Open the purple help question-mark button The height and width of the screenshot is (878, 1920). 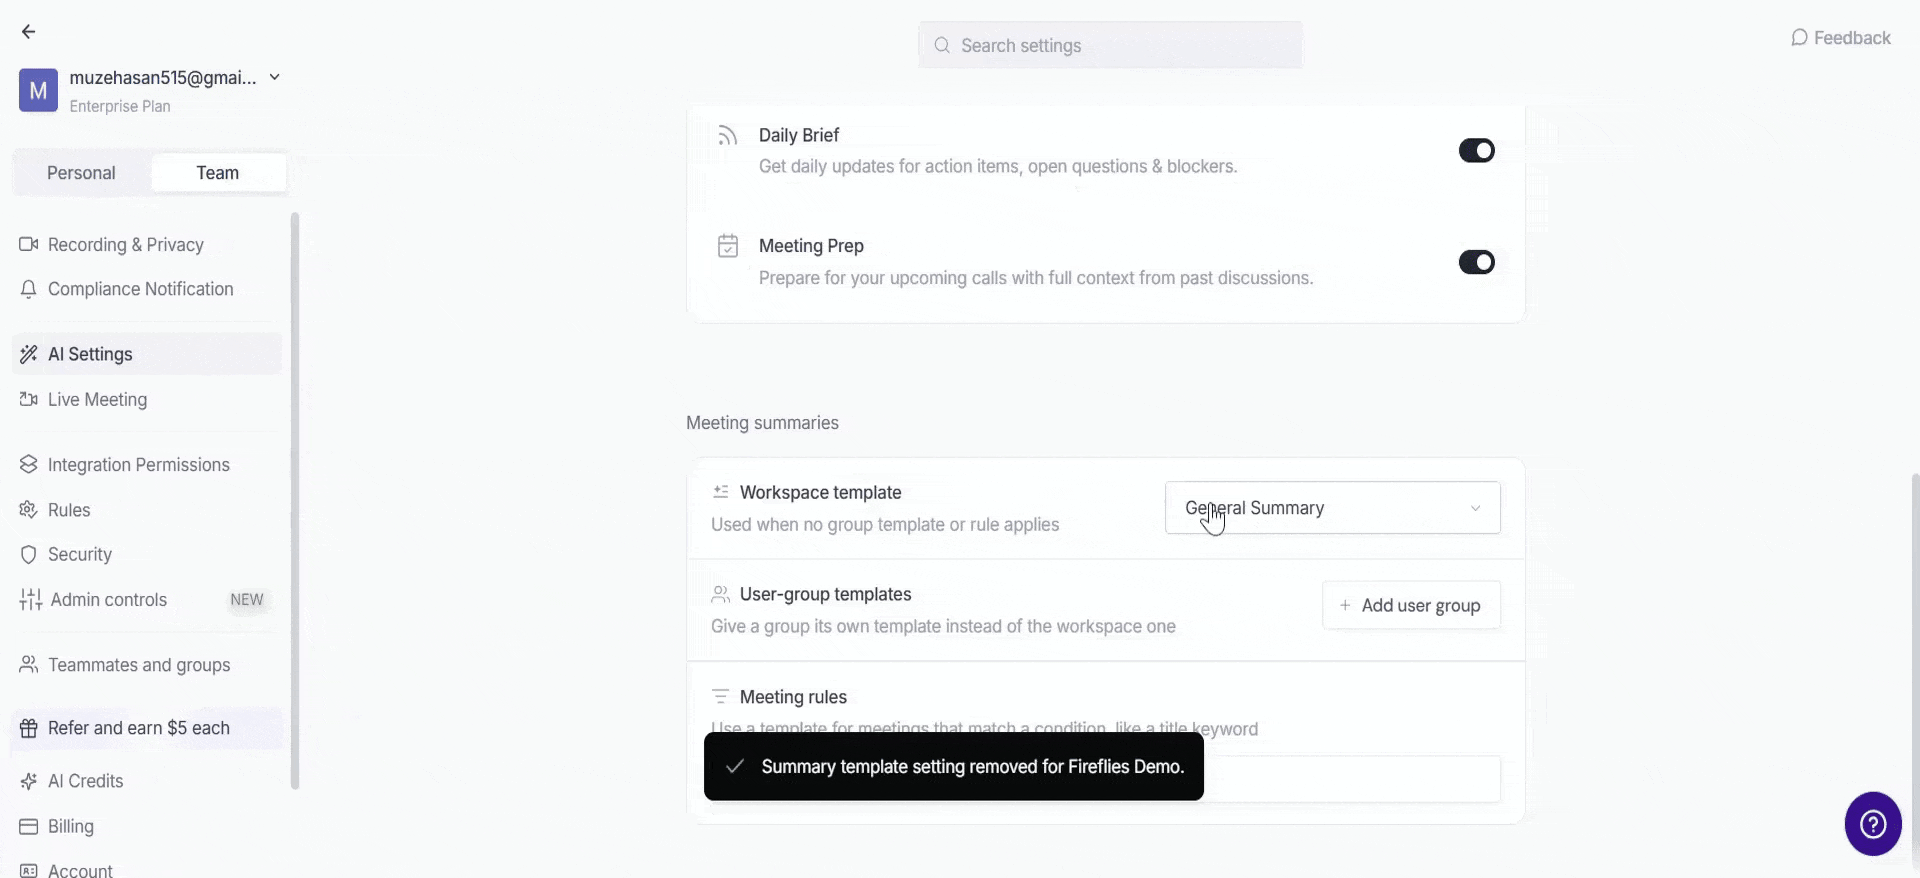point(1873,824)
